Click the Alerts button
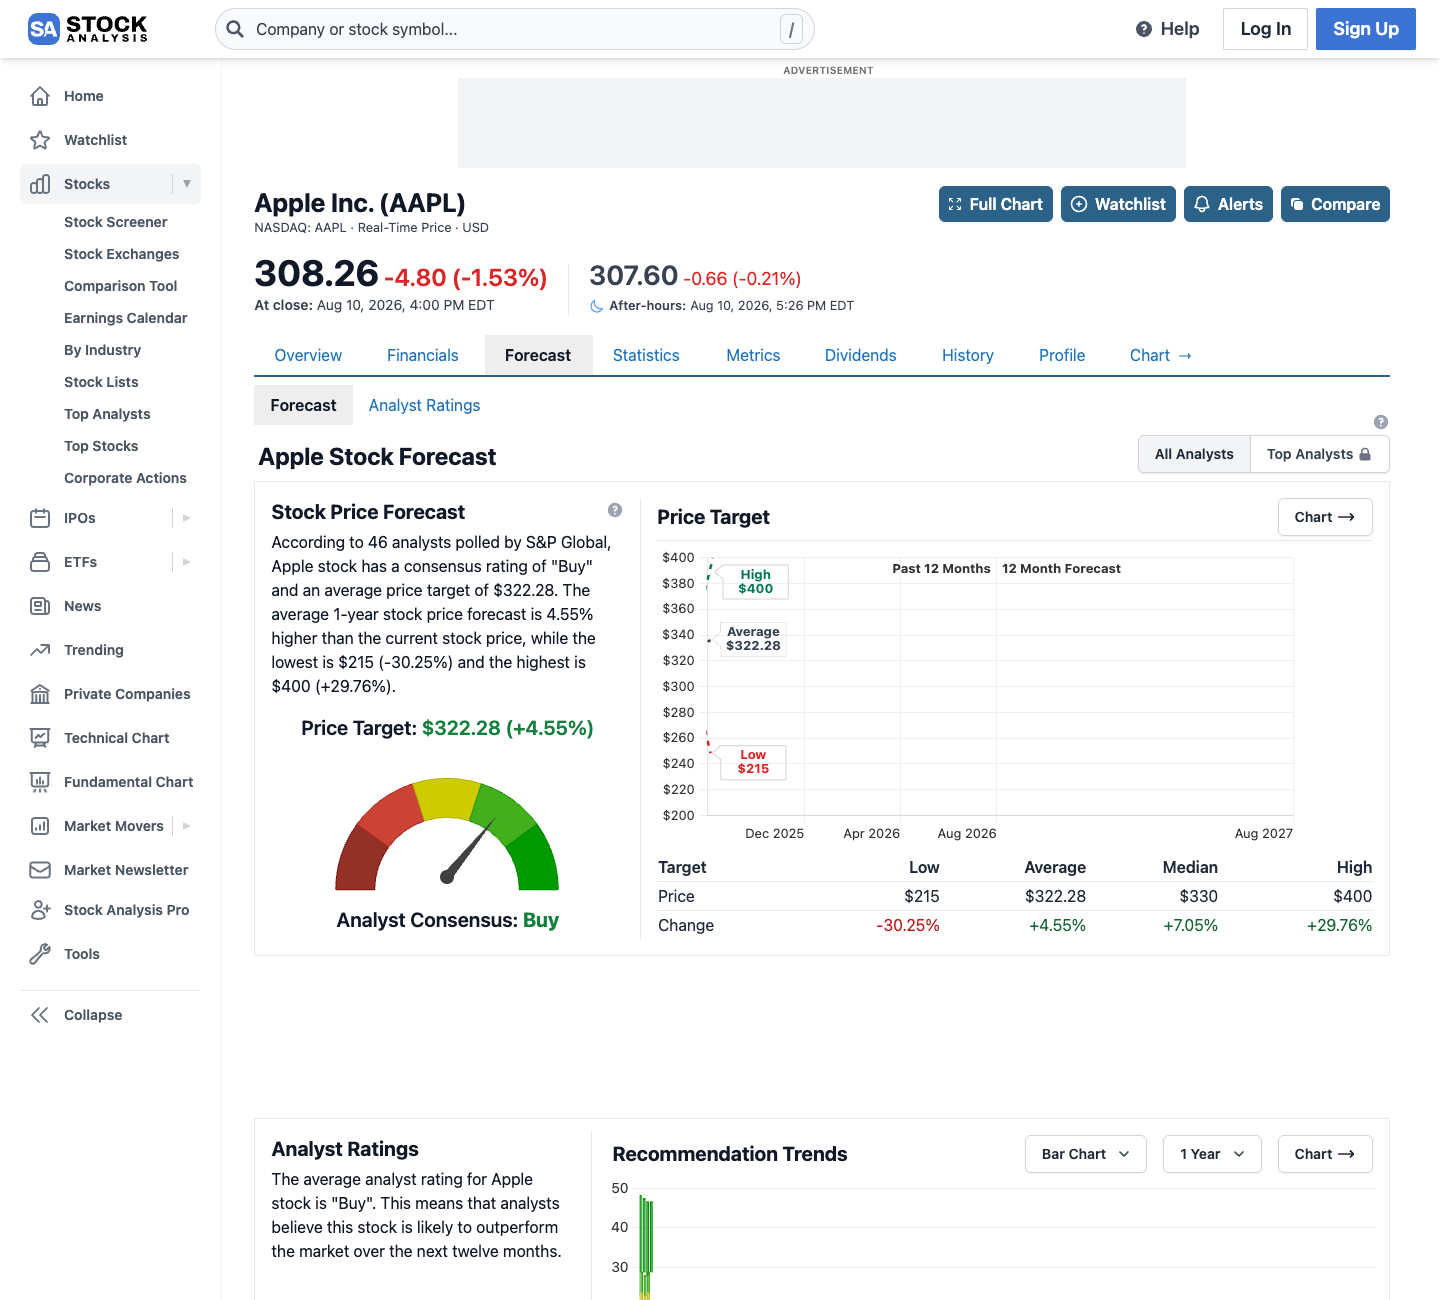Image resolution: width=1440 pixels, height=1300 pixels. coord(1228,204)
